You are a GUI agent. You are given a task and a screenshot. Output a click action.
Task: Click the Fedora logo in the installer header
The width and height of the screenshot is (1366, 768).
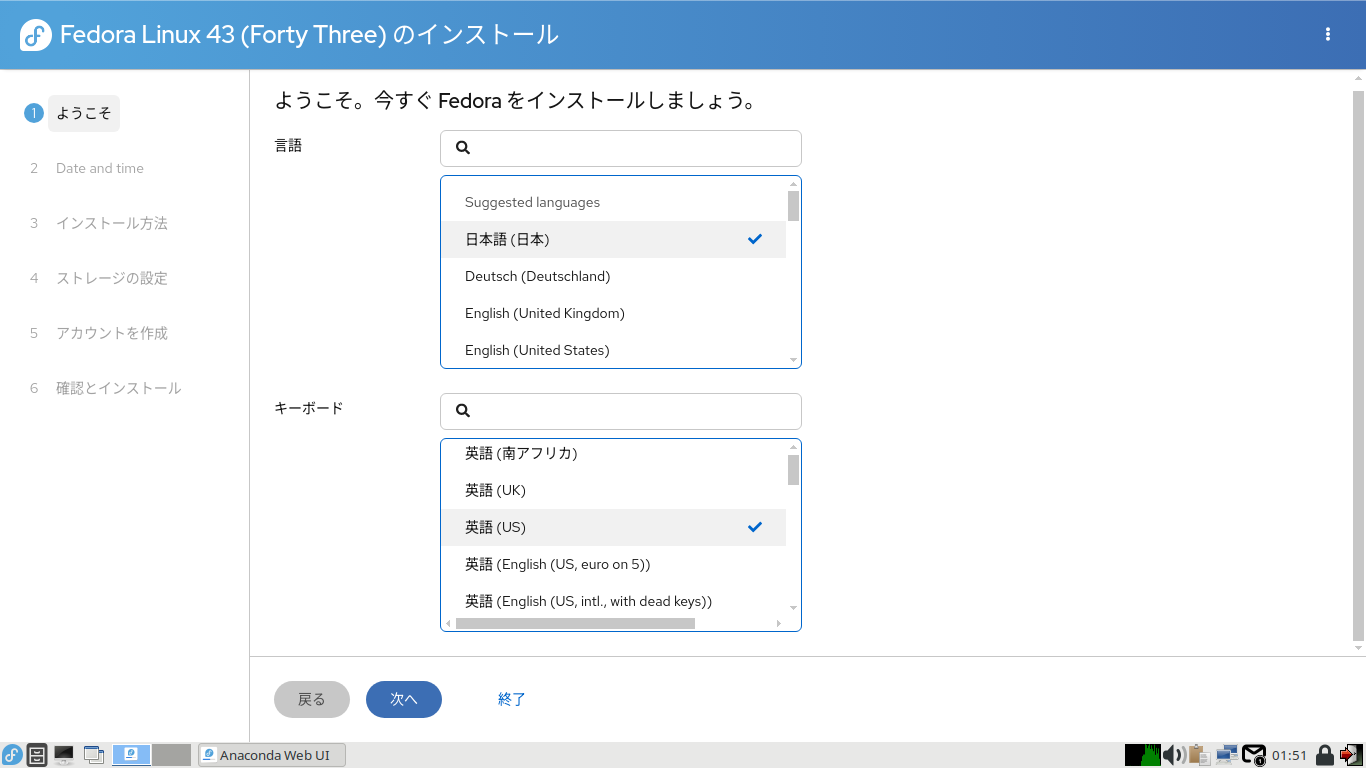tap(36, 35)
